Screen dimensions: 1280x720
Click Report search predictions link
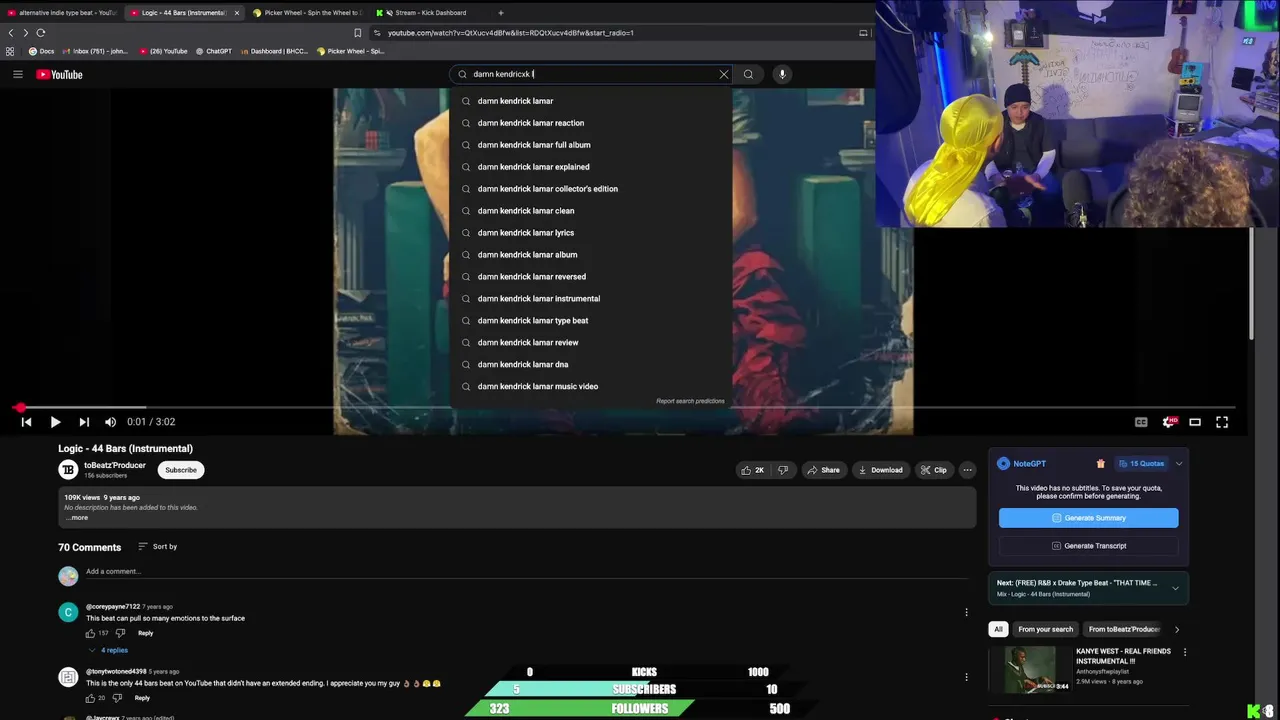(x=690, y=401)
